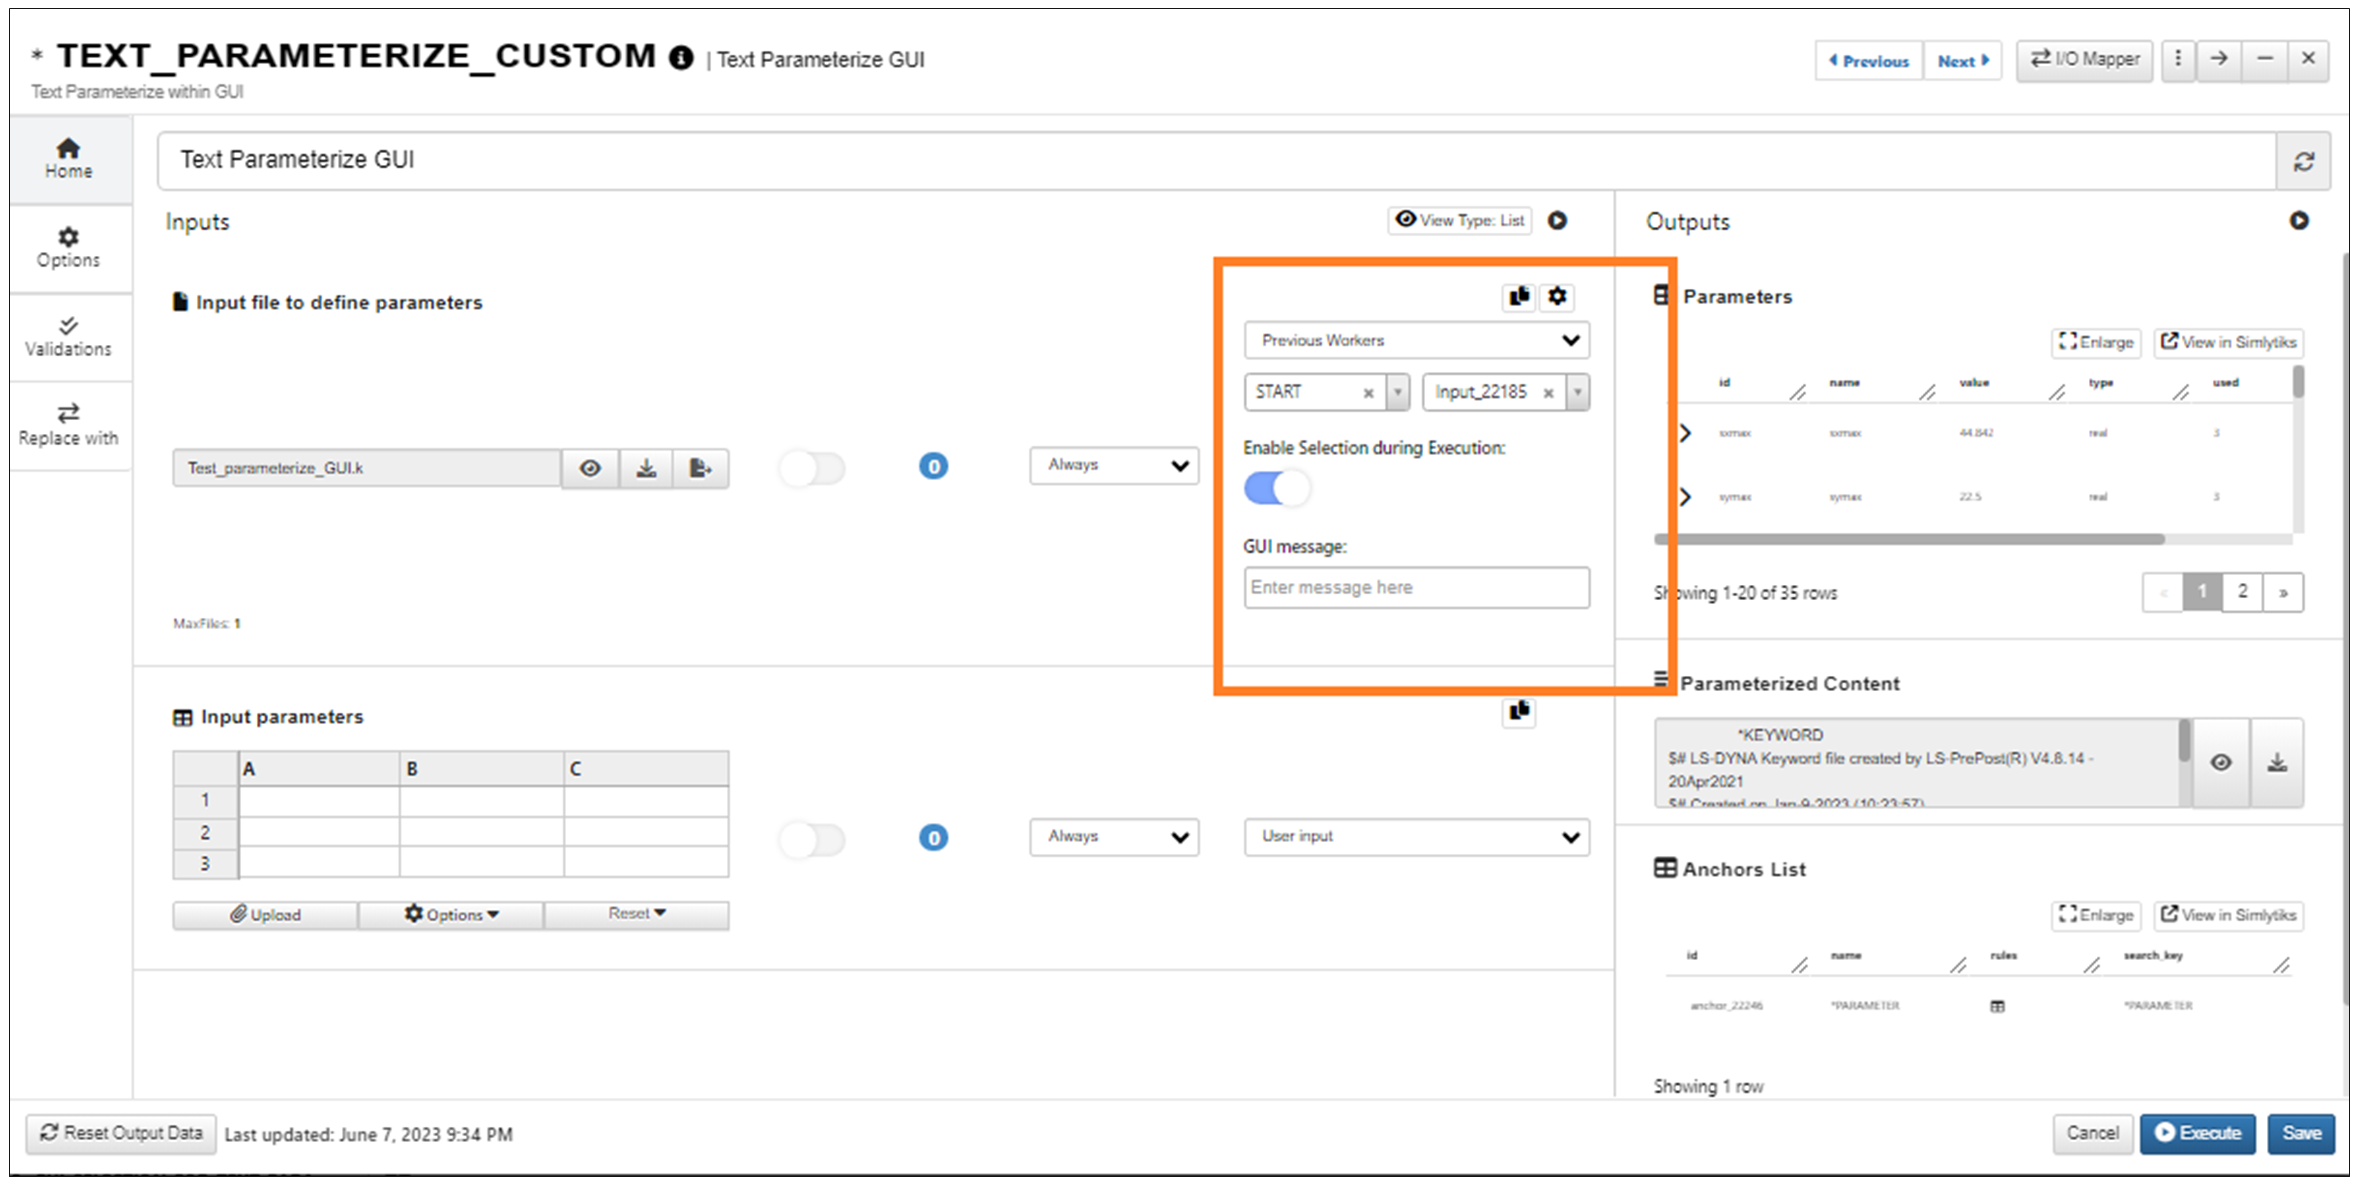
Task: Toggle the switch beside Input parameters table
Action: coord(812,839)
